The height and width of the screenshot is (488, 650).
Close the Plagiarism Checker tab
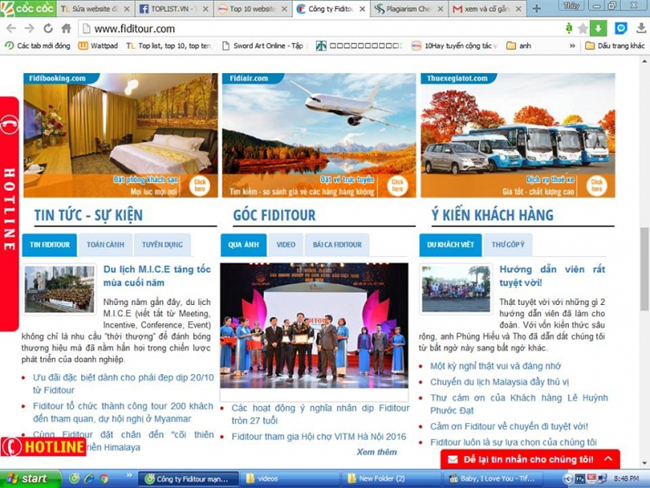pos(440,9)
